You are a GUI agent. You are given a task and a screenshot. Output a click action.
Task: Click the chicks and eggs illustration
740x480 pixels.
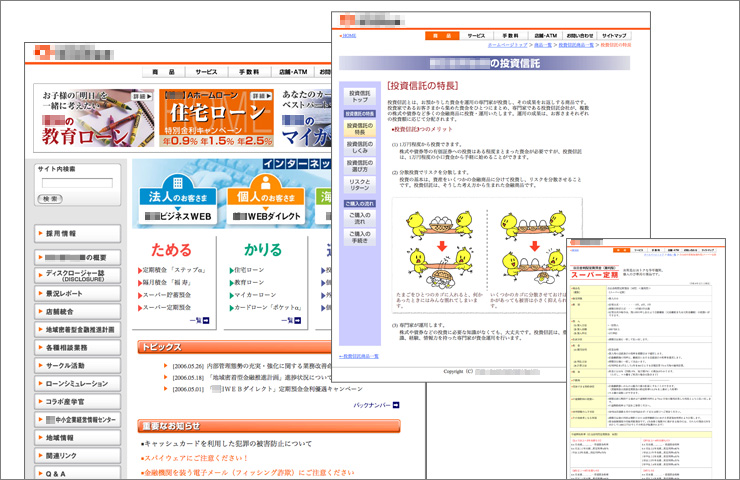(486, 255)
